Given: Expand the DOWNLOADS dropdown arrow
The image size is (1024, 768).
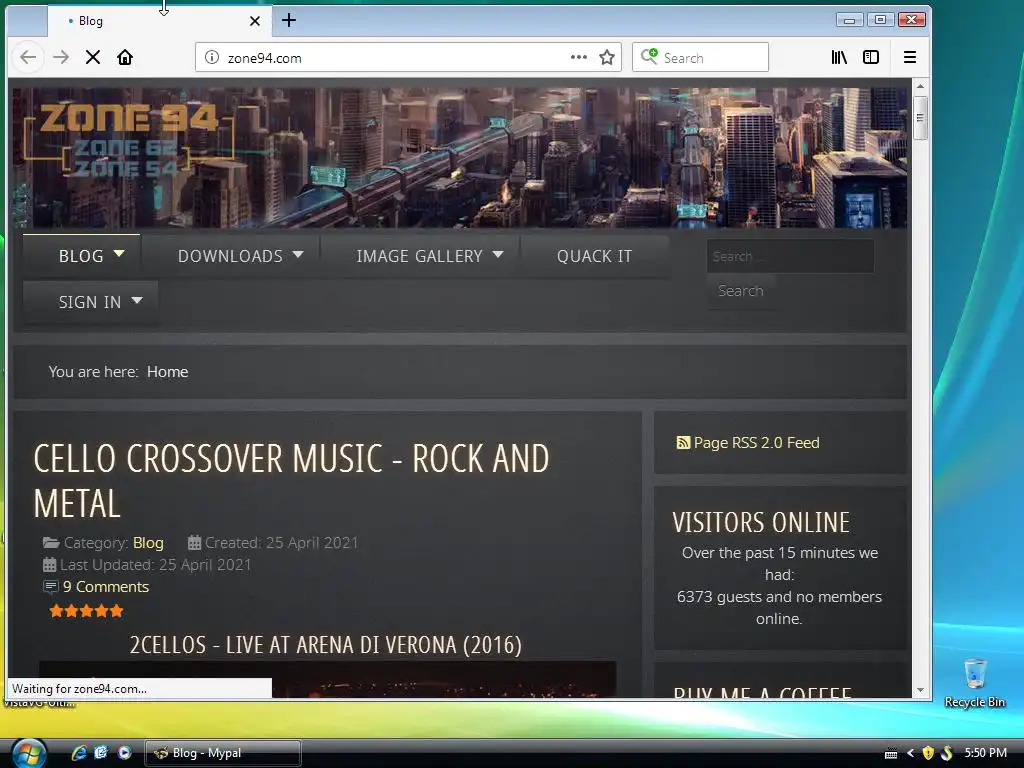Looking at the screenshot, I should 298,254.
